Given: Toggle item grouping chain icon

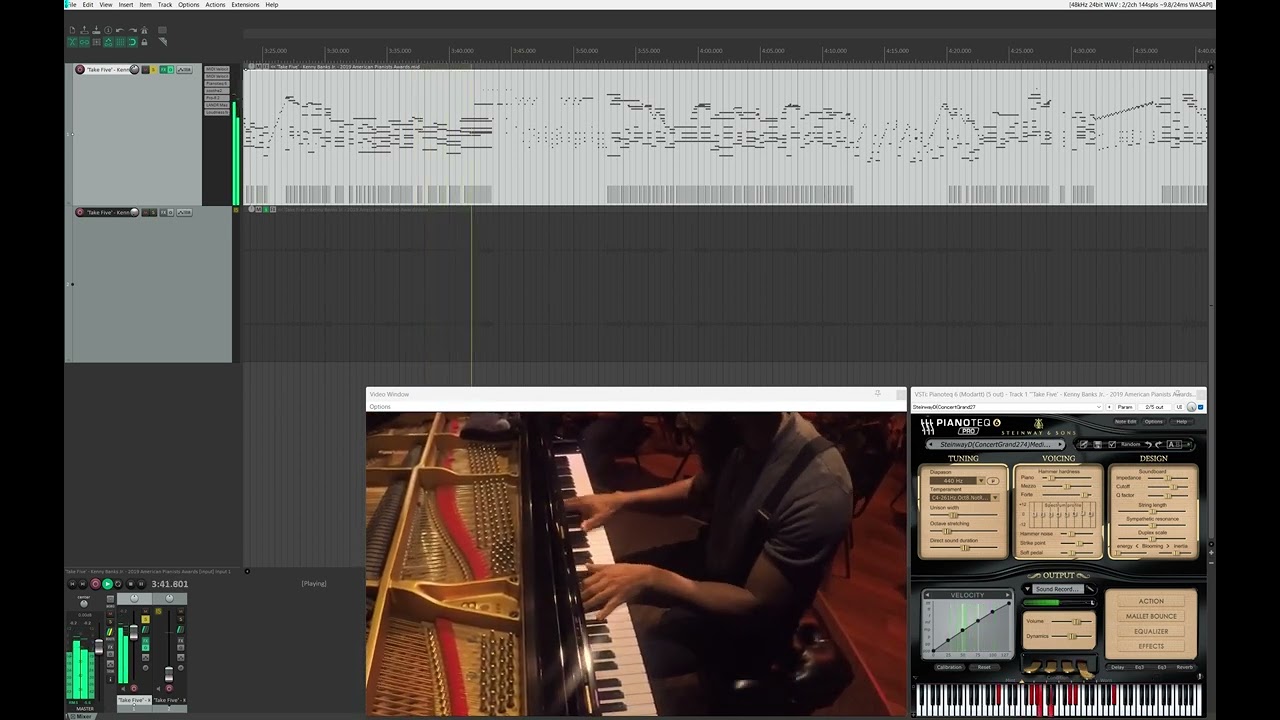Looking at the screenshot, I should point(84,42).
